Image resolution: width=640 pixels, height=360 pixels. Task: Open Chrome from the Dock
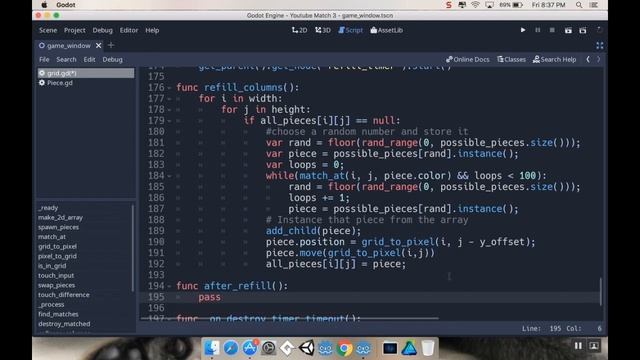coord(344,348)
